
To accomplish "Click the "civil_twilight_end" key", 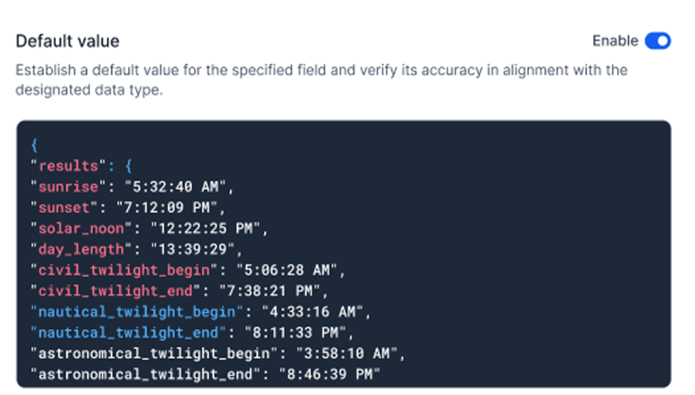I will tap(115, 291).
